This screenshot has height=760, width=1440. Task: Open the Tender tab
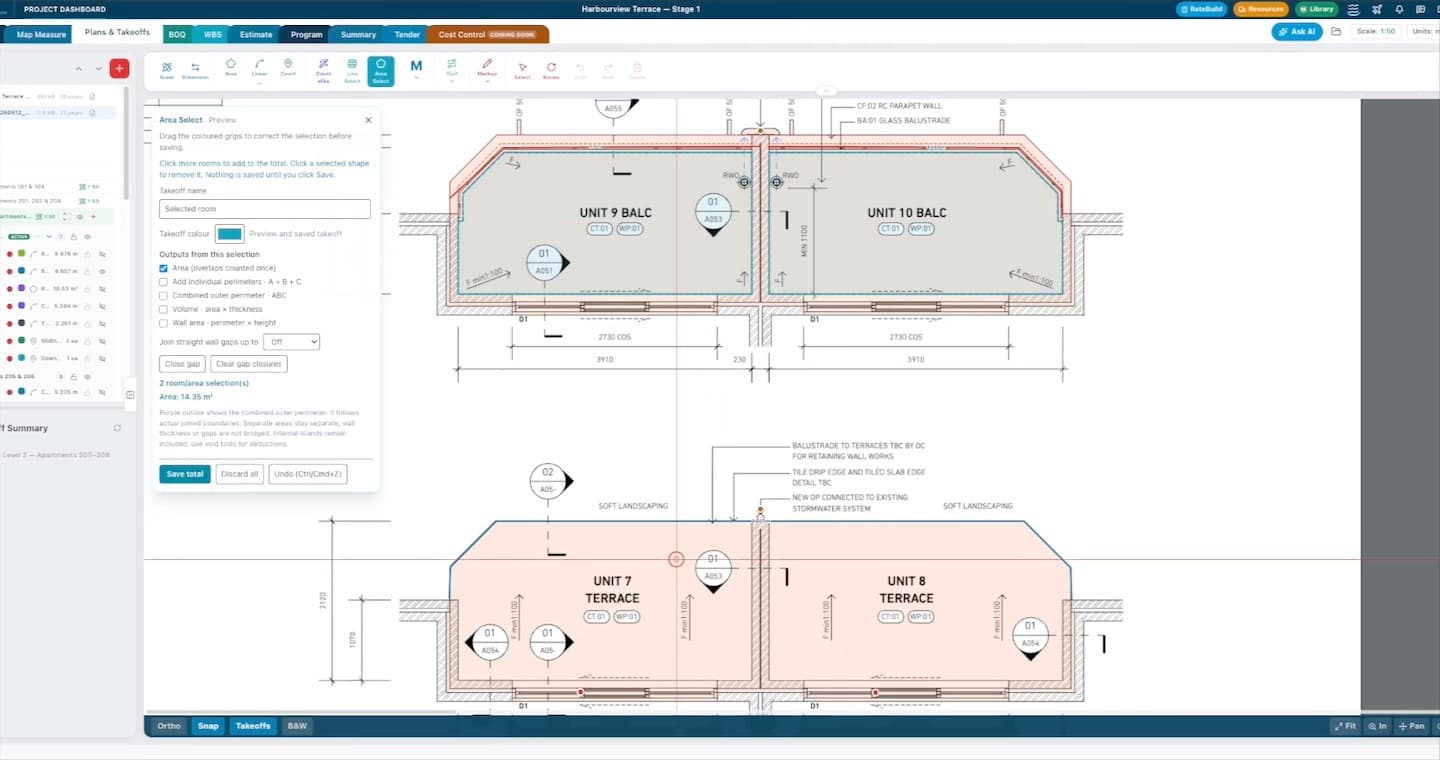coord(407,34)
